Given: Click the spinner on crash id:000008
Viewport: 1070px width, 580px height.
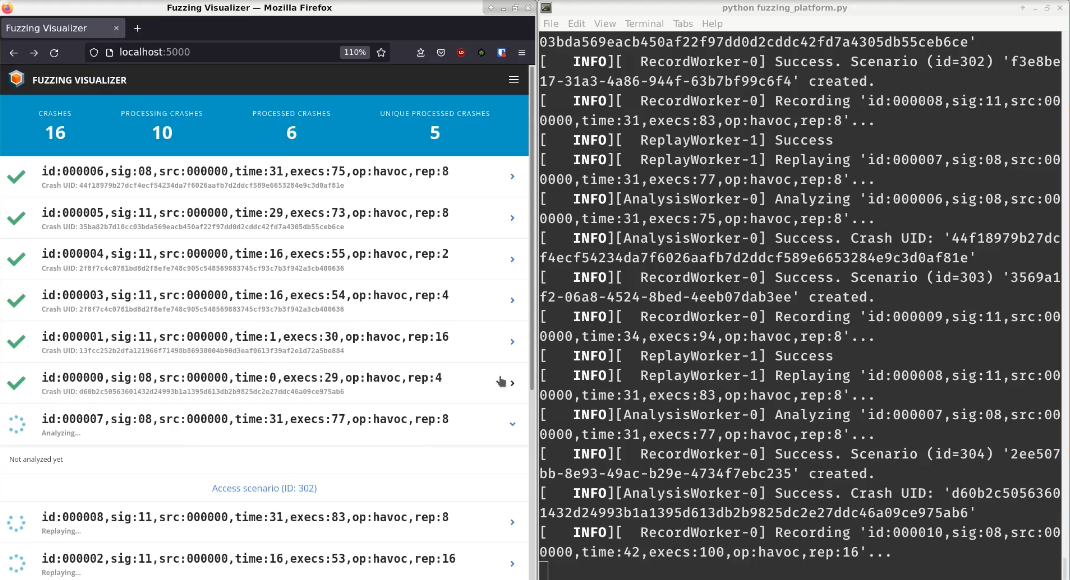Looking at the screenshot, I should coord(16,523).
